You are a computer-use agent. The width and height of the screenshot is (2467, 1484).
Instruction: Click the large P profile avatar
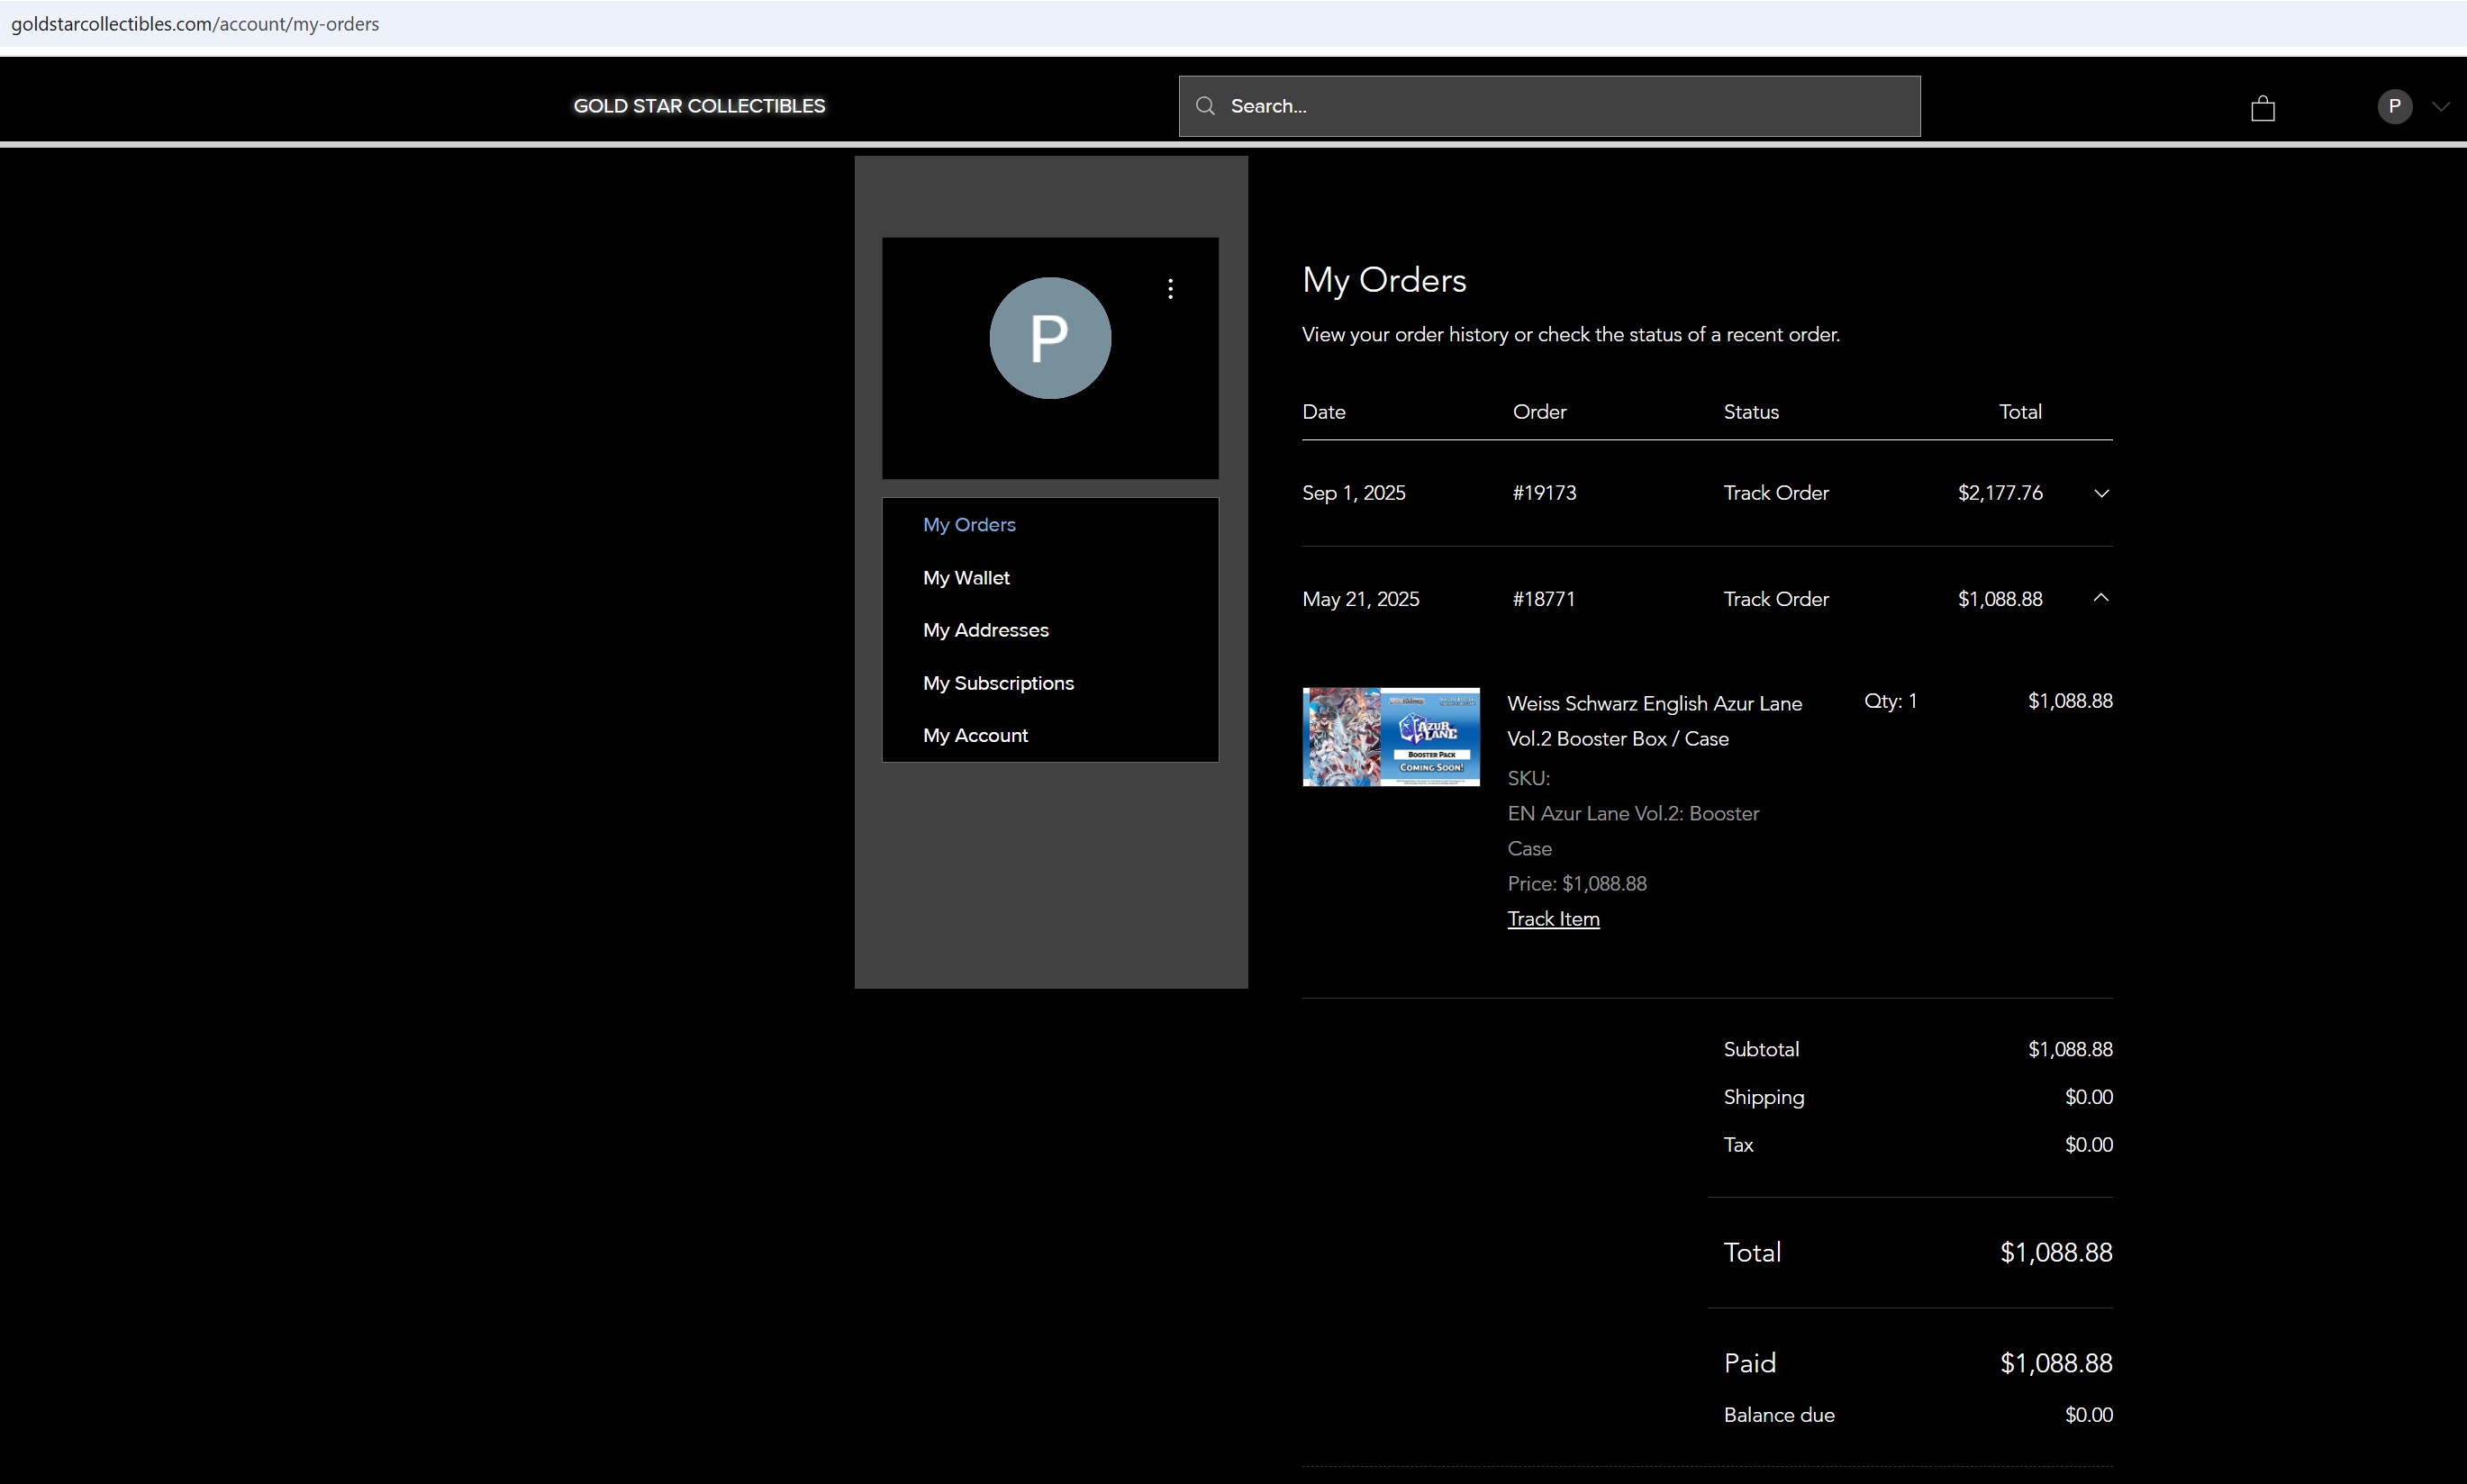pyautogui.click(x=1049, y=338)
